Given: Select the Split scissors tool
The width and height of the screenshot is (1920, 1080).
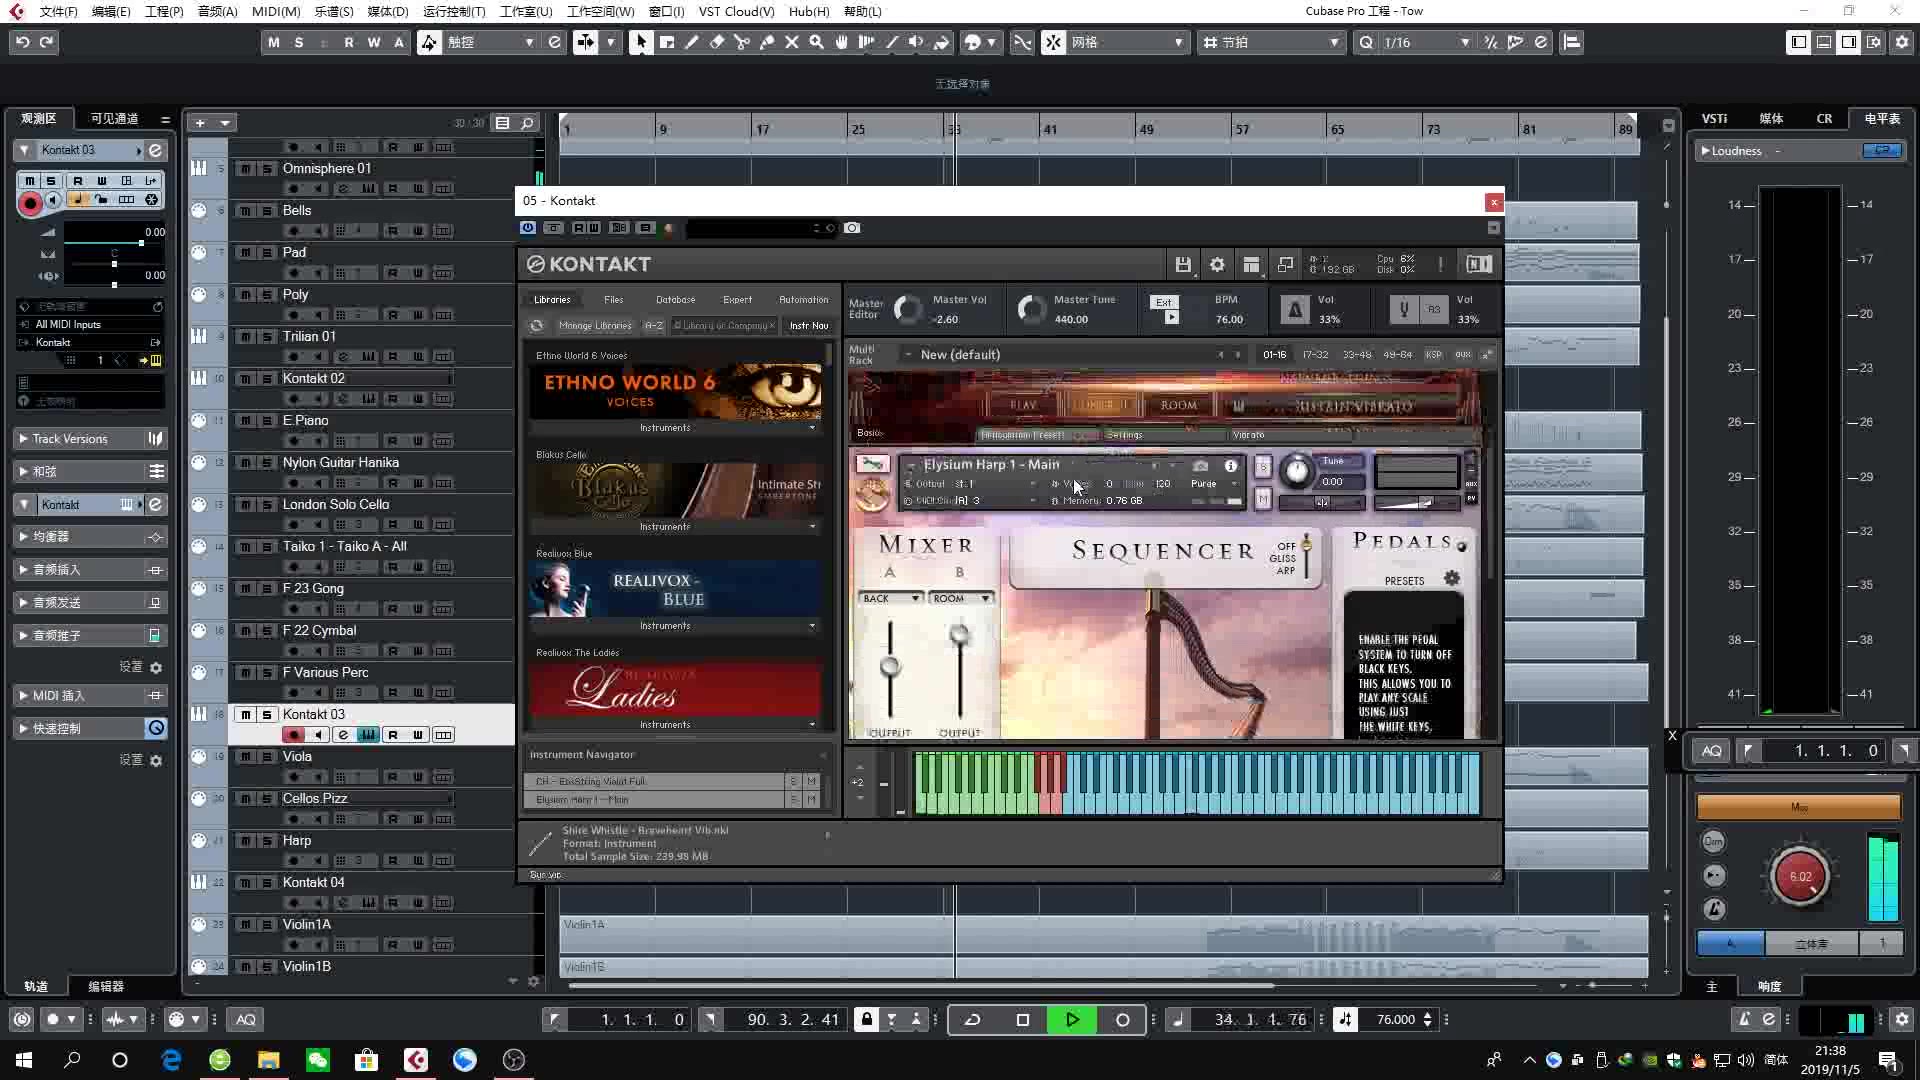Looking at the screenshot, I should (741, 42).
